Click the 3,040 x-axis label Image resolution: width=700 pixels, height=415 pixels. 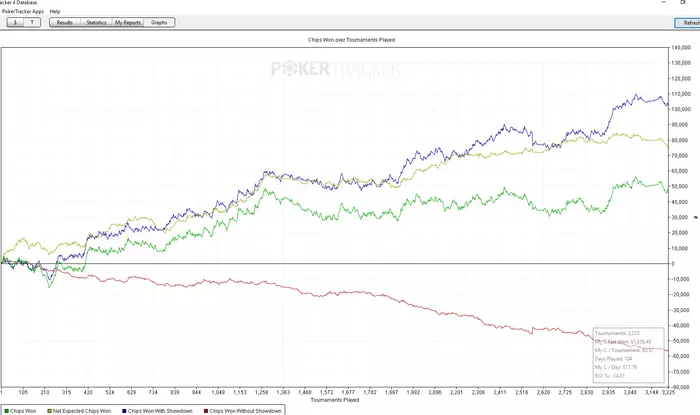629,392
